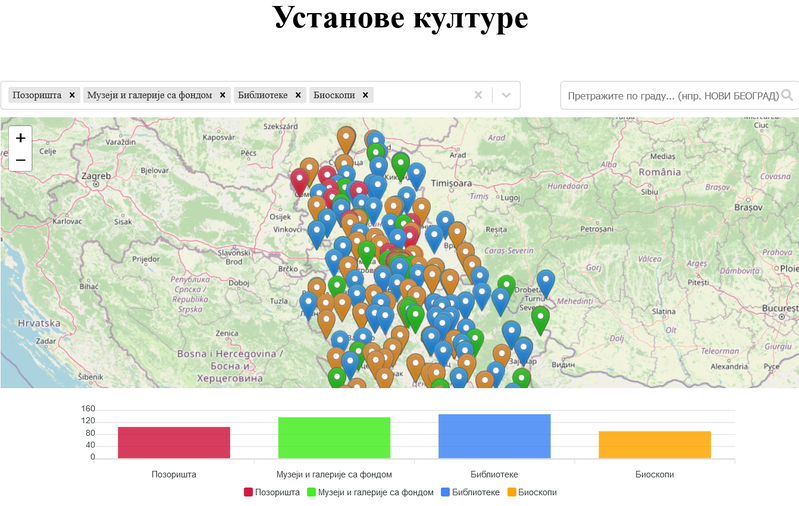Click the orange Биоскопи bar
This screenshot has width=799, height=506.
coord(654,444)
